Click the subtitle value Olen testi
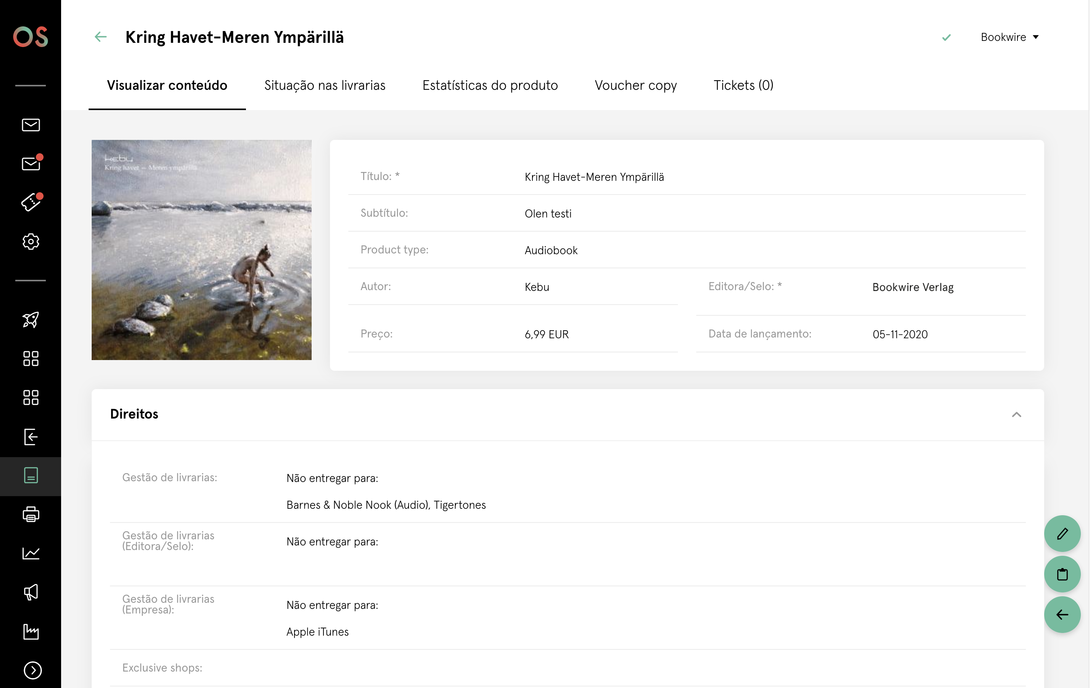Image resolution: width=1090 pixels, height=688 pixels. coord(548,214)
